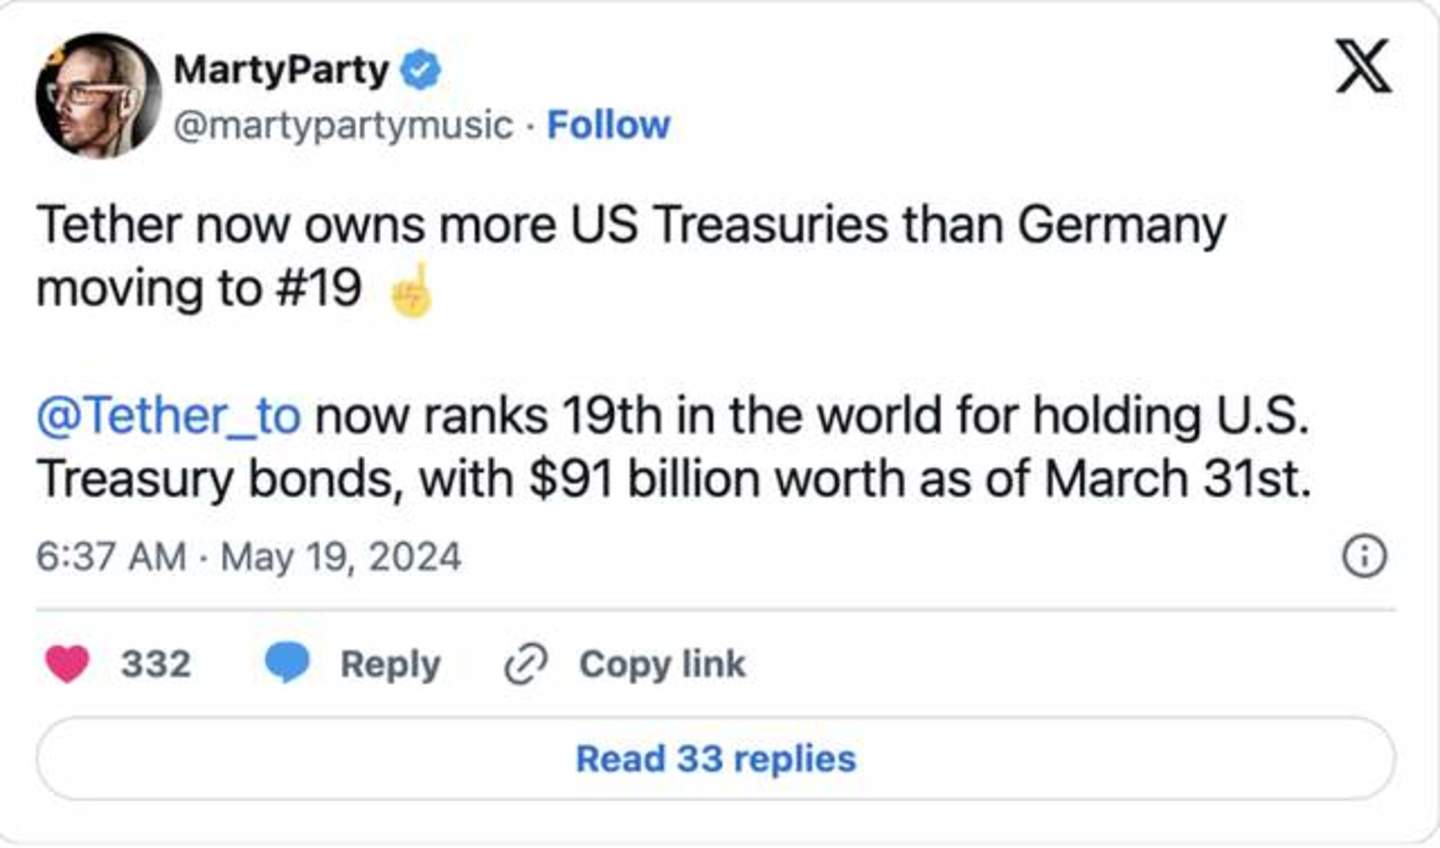Click the MartyParty display name

point(281,69)
